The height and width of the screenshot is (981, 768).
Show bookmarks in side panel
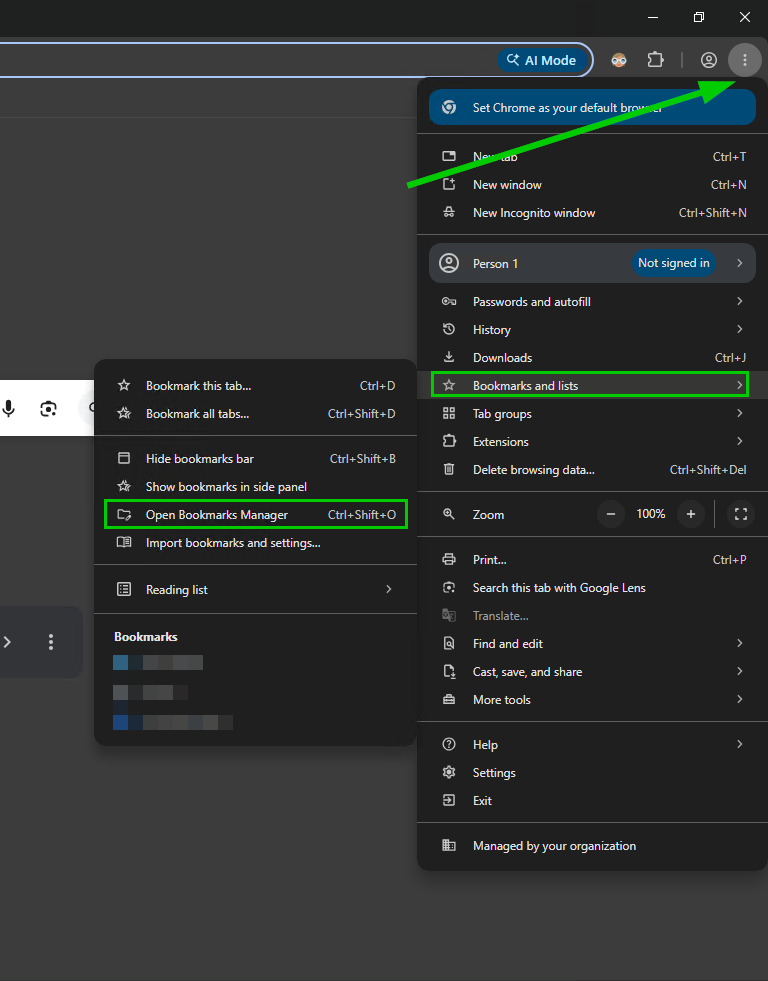255,487
